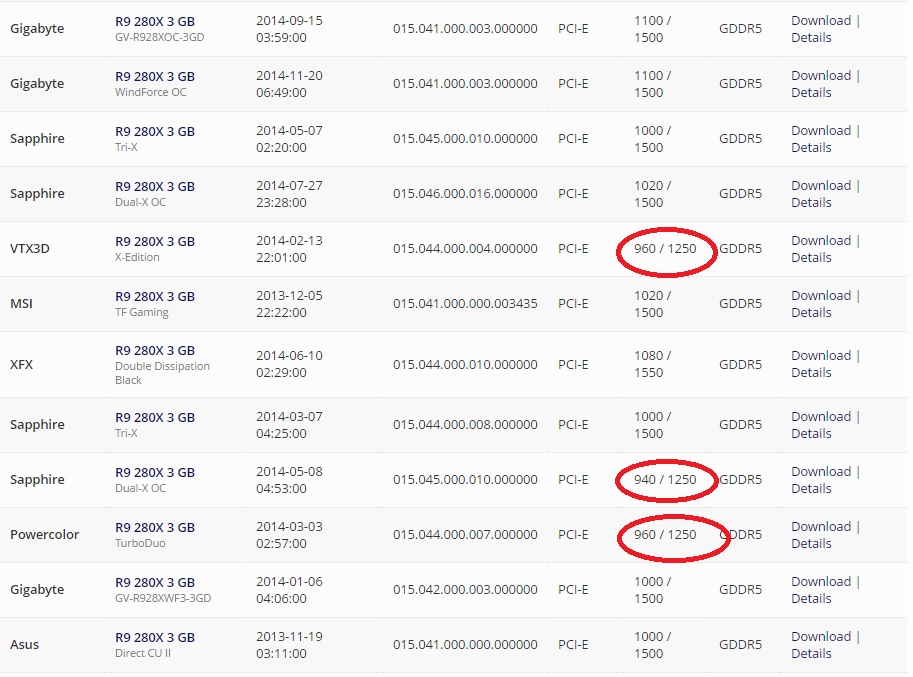
Task: Download the Asus Direct CU II BIOS
Action: coord(820,637)
